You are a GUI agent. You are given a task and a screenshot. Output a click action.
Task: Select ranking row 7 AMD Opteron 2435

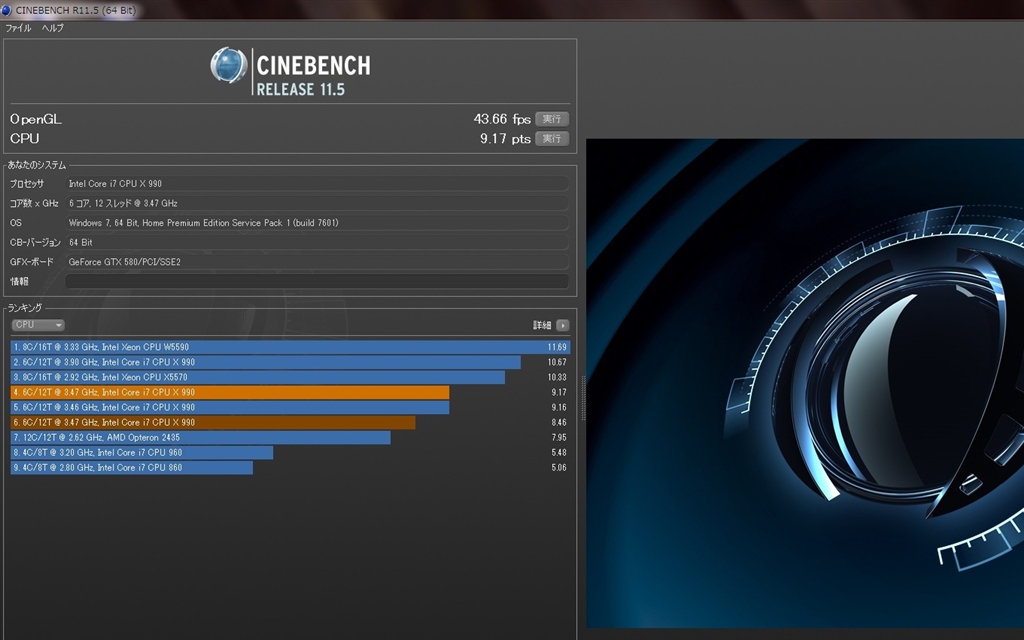click(x=291, y=437)
